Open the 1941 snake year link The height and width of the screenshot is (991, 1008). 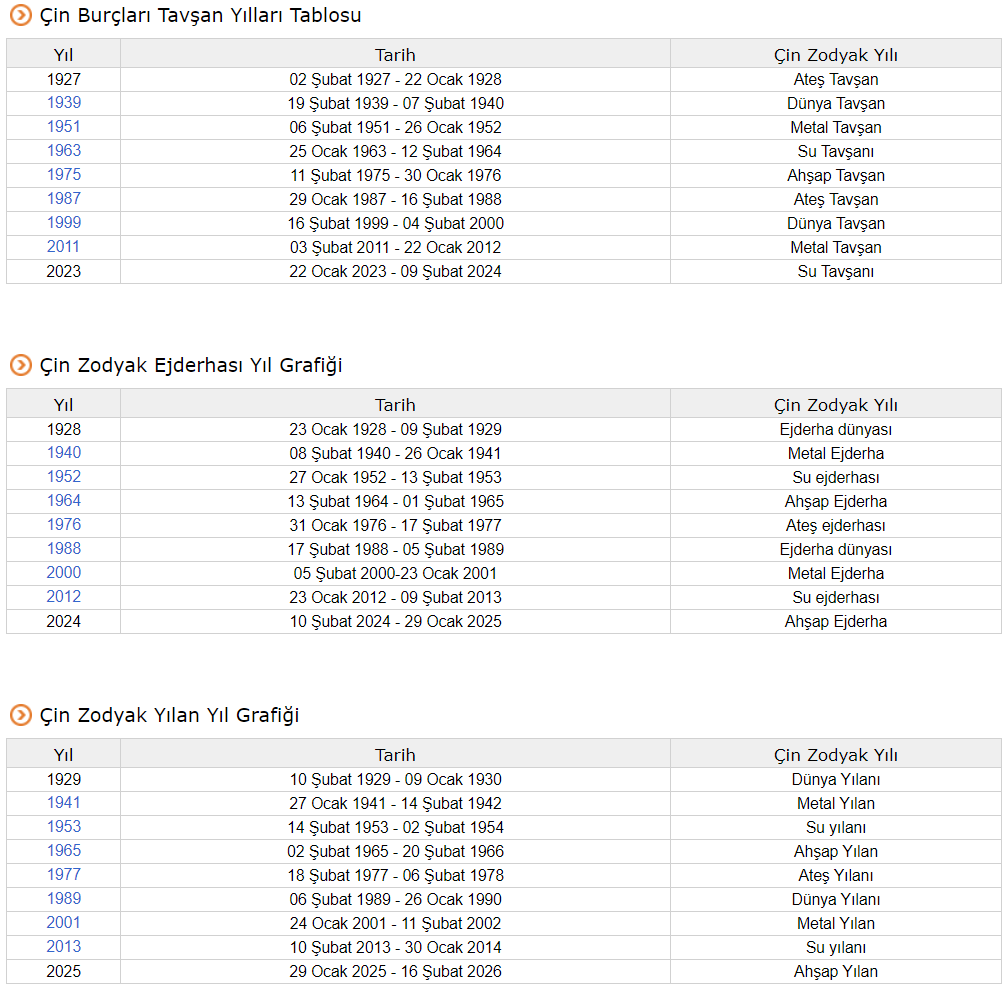pyautogui.click(x=64, y=803)
